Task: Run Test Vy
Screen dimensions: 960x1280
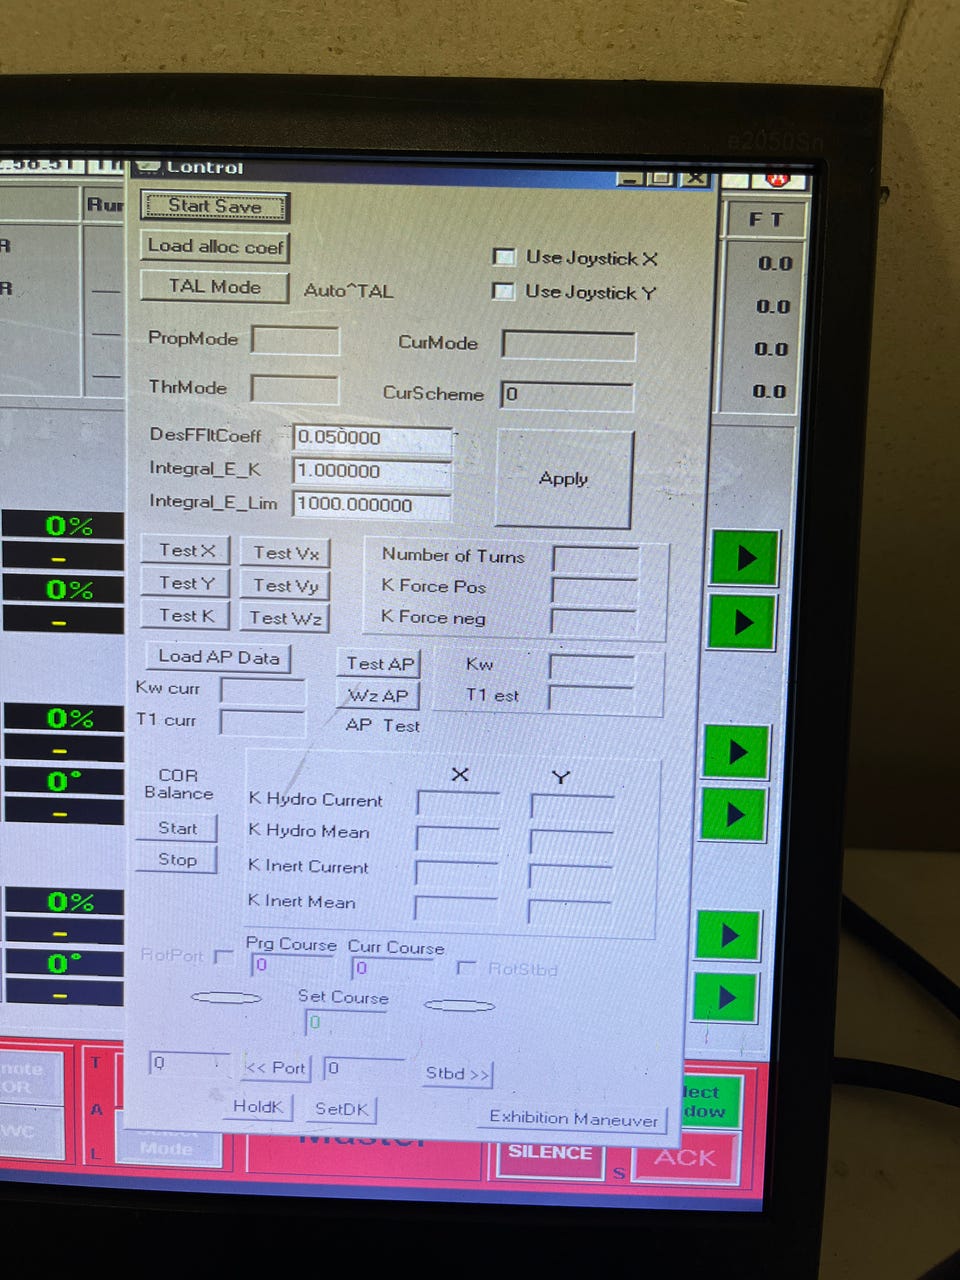Action: click(285, 586)
